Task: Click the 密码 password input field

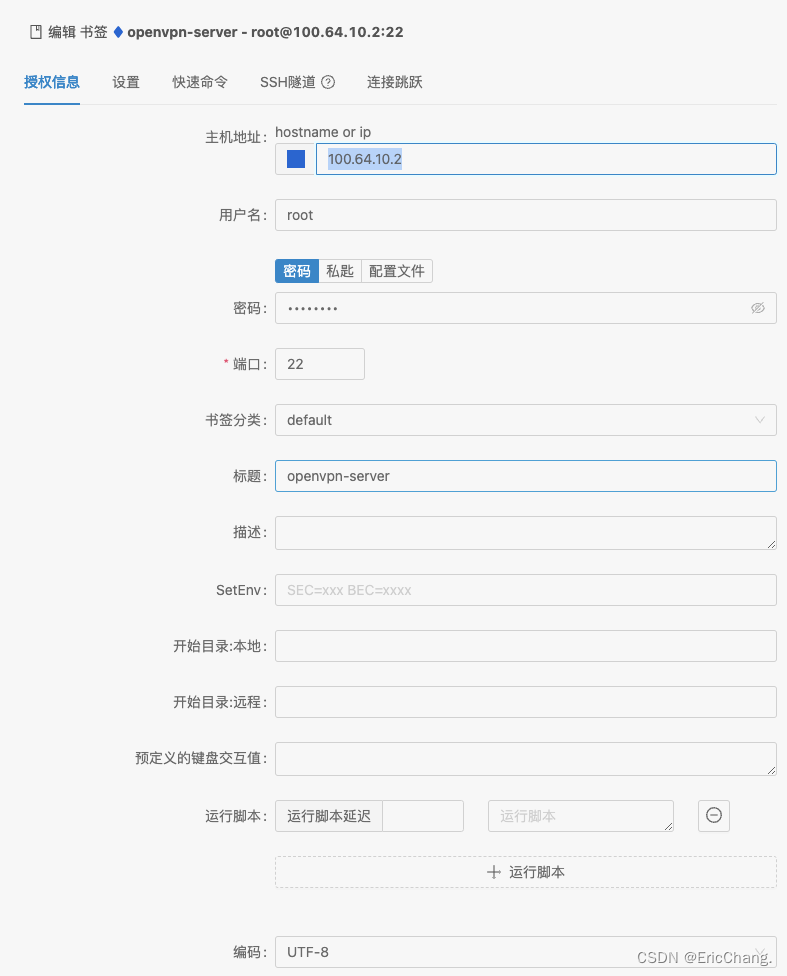Action: (525, 308)
